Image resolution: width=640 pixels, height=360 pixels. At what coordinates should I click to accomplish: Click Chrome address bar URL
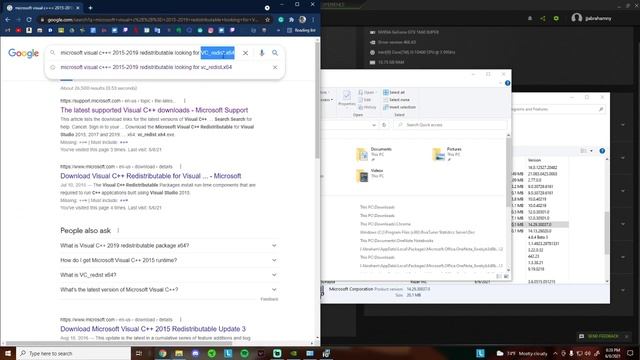coord(153,20)
